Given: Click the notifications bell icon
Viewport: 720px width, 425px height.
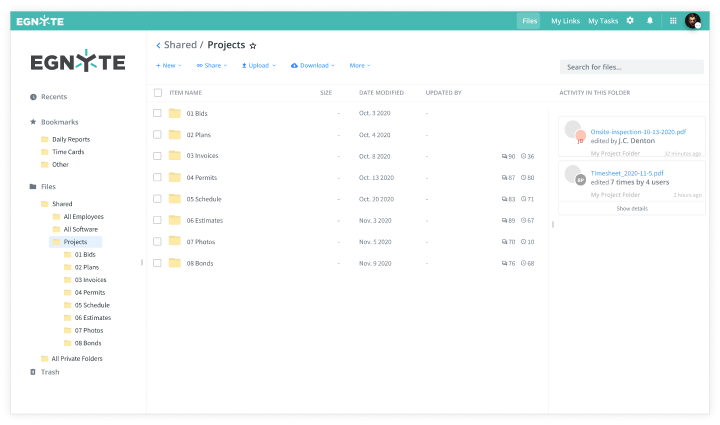Looking at the screenshot, I should pos(650,20).
